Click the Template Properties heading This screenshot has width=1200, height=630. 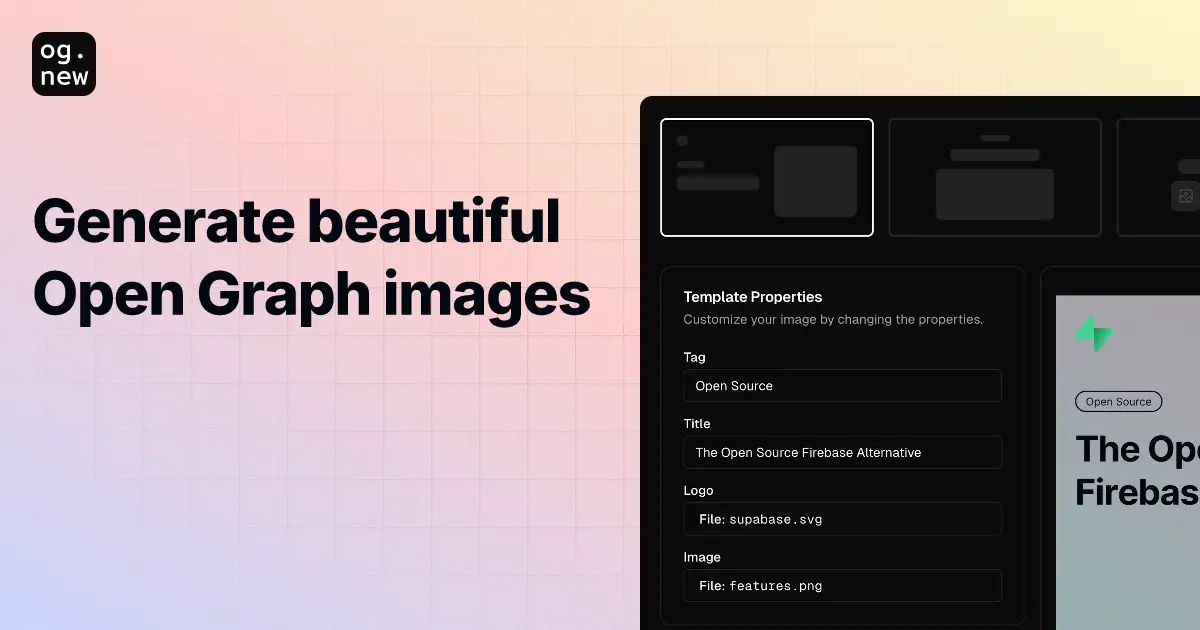coord(752,297)
